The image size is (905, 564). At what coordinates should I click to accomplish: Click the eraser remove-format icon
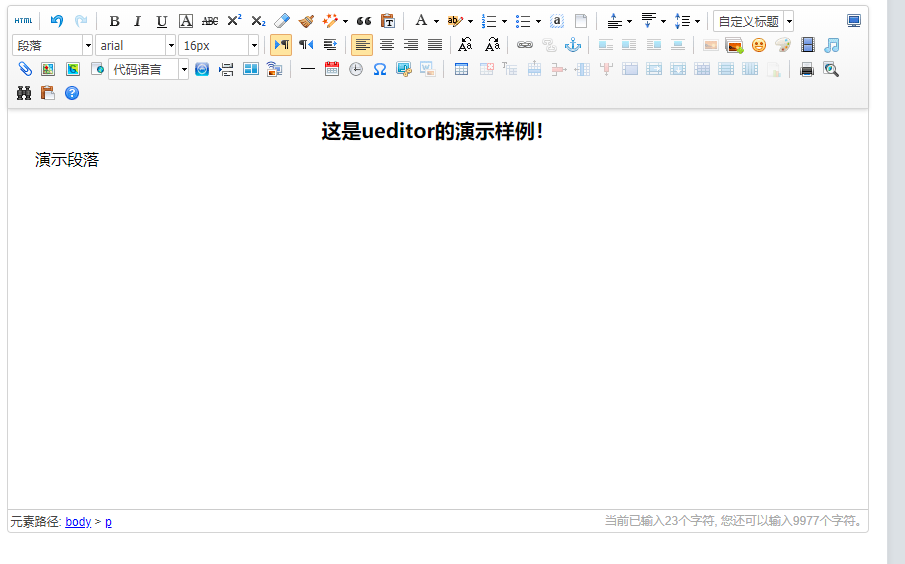(282, 21)
